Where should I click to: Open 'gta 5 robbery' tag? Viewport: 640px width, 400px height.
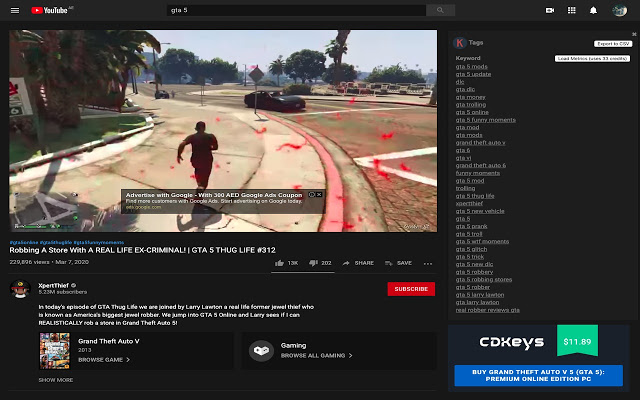click(x=474, y=272)
